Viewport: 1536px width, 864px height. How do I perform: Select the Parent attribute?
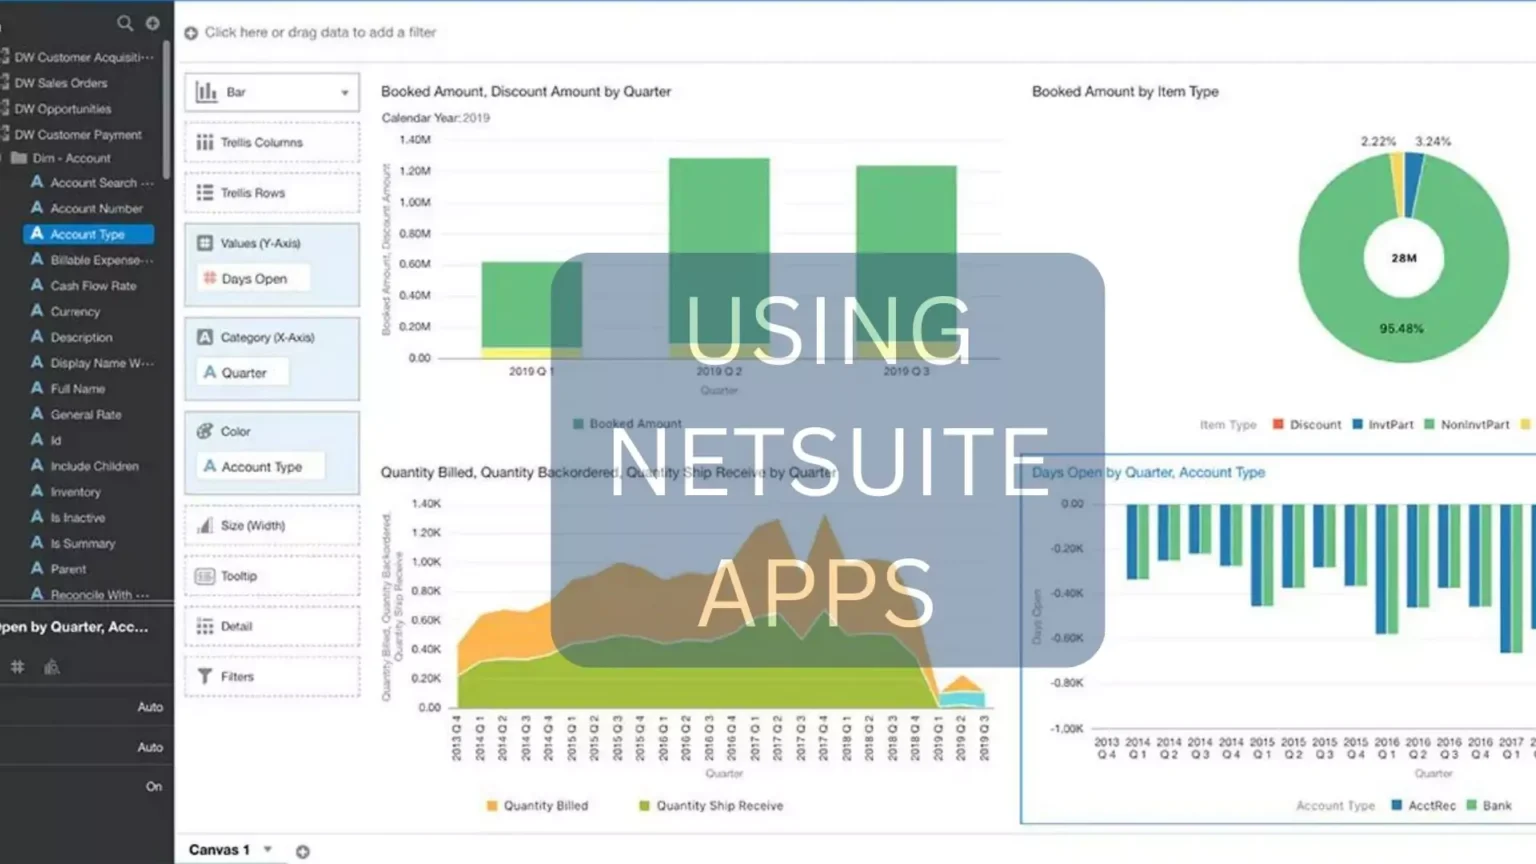68,569
